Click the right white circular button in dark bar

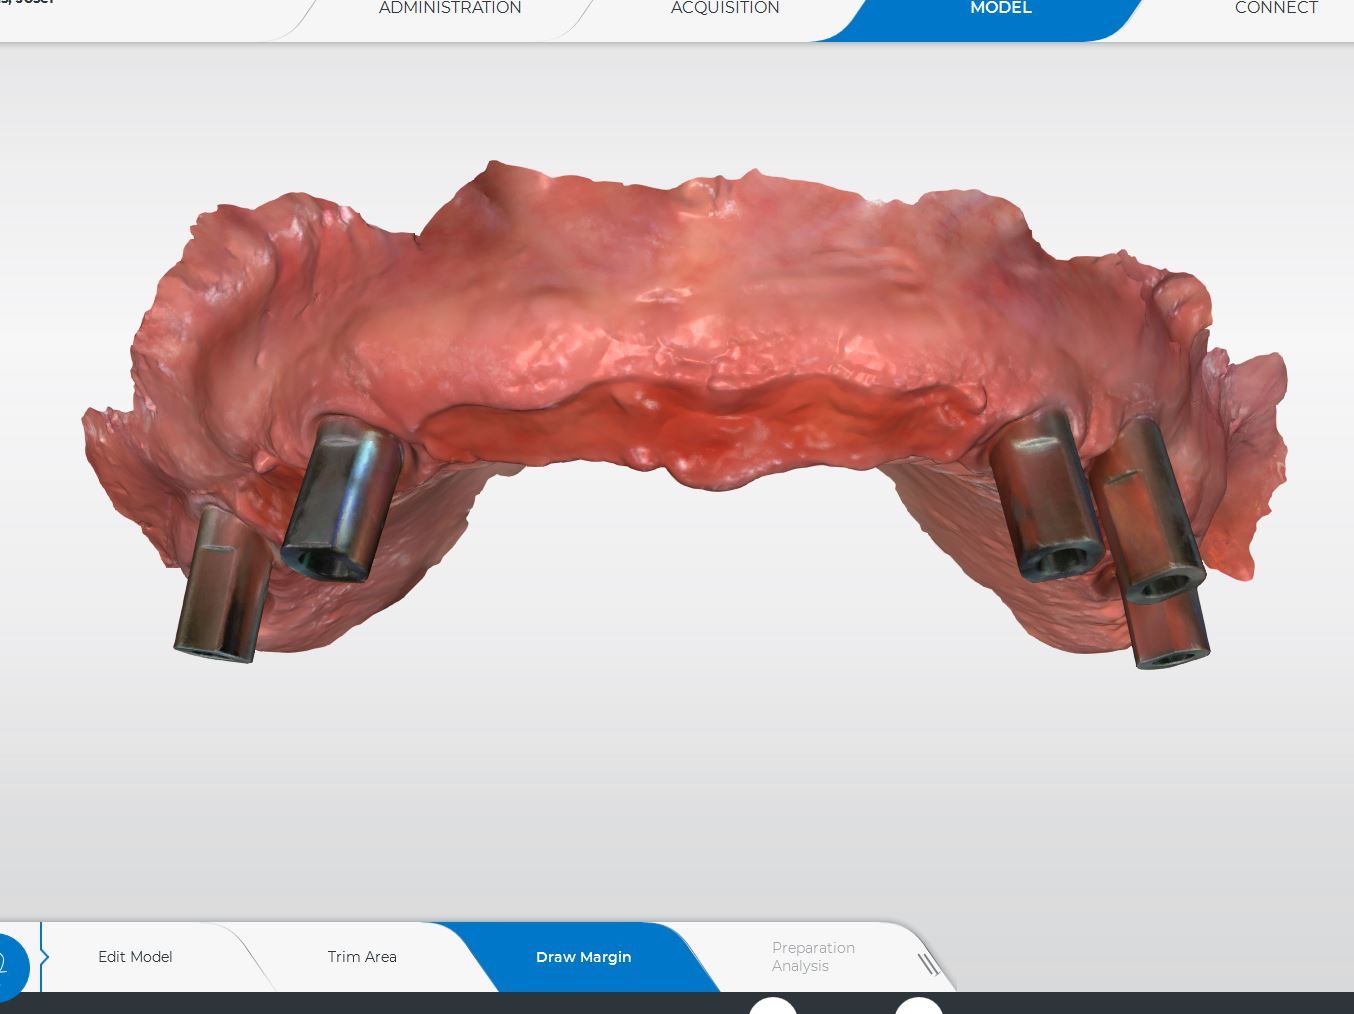(918, 1006)
